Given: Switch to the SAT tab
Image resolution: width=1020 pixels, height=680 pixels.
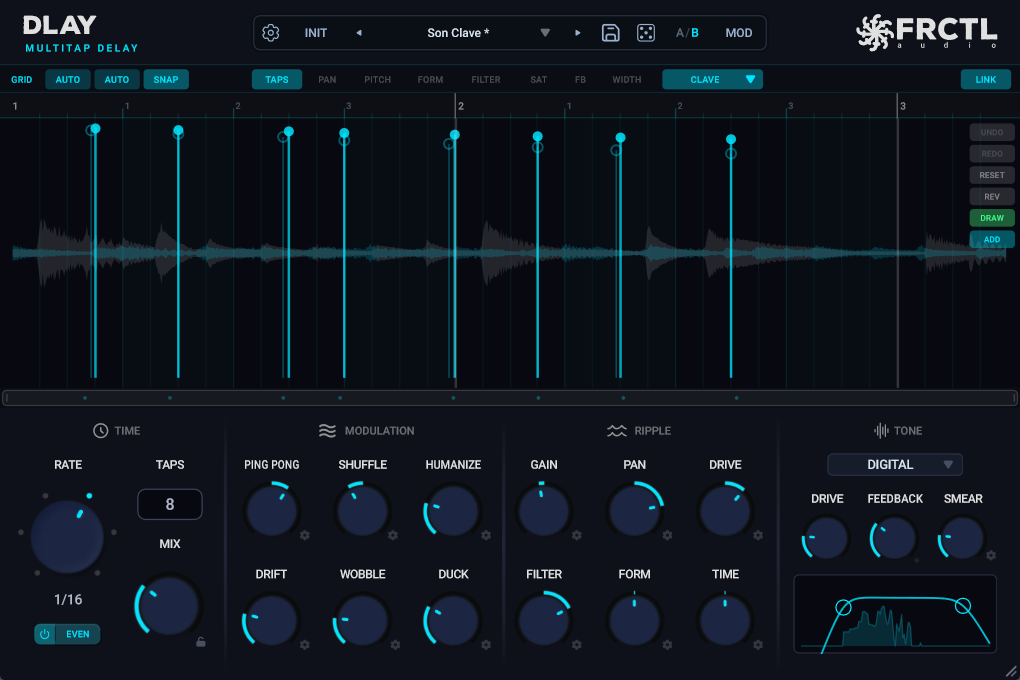Looking at the screenshot, I should coord(539,79).
